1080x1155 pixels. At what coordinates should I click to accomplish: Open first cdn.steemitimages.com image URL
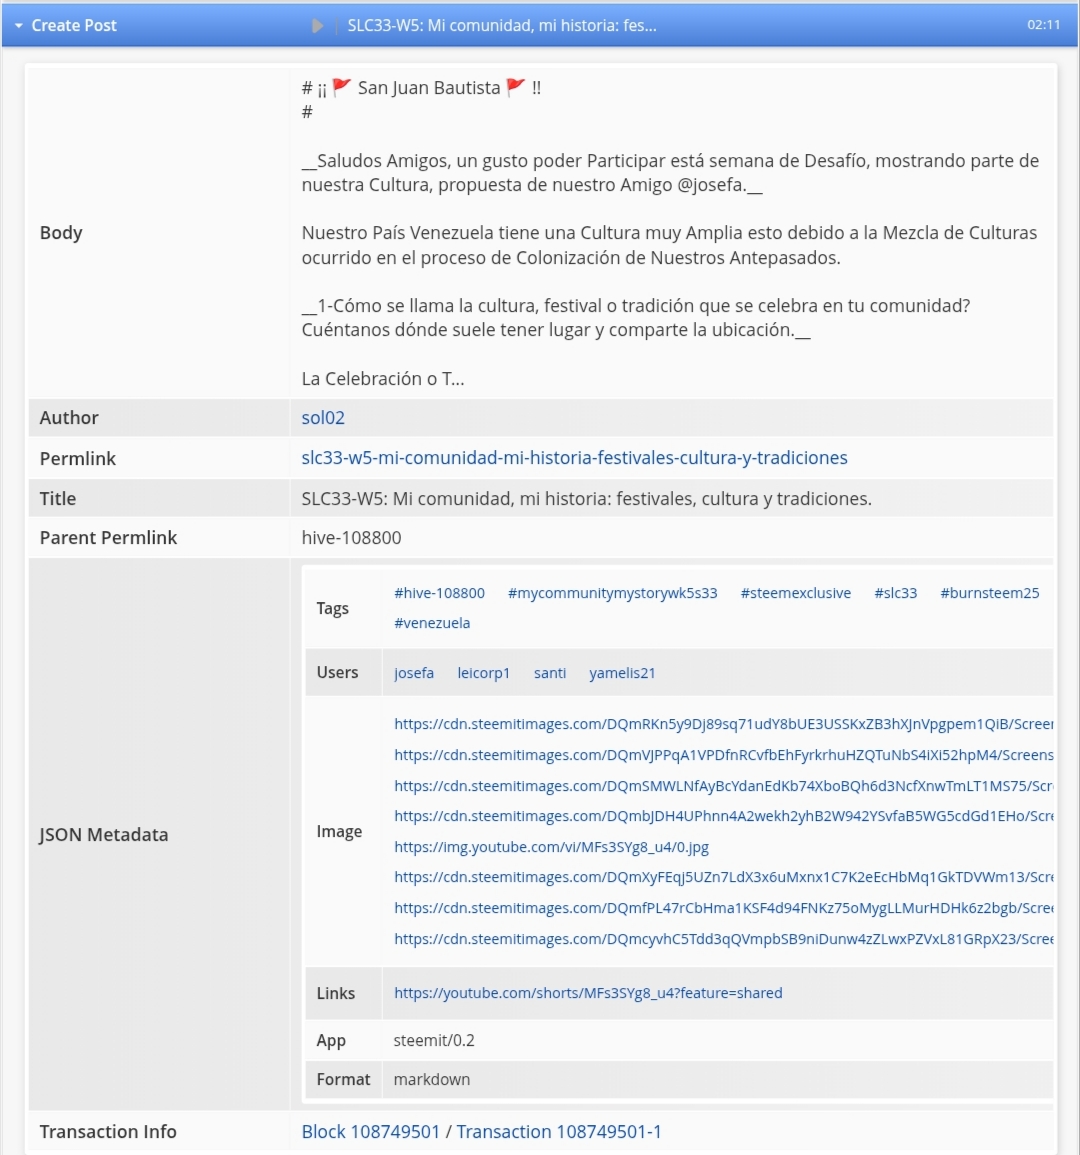pos(723,724)
